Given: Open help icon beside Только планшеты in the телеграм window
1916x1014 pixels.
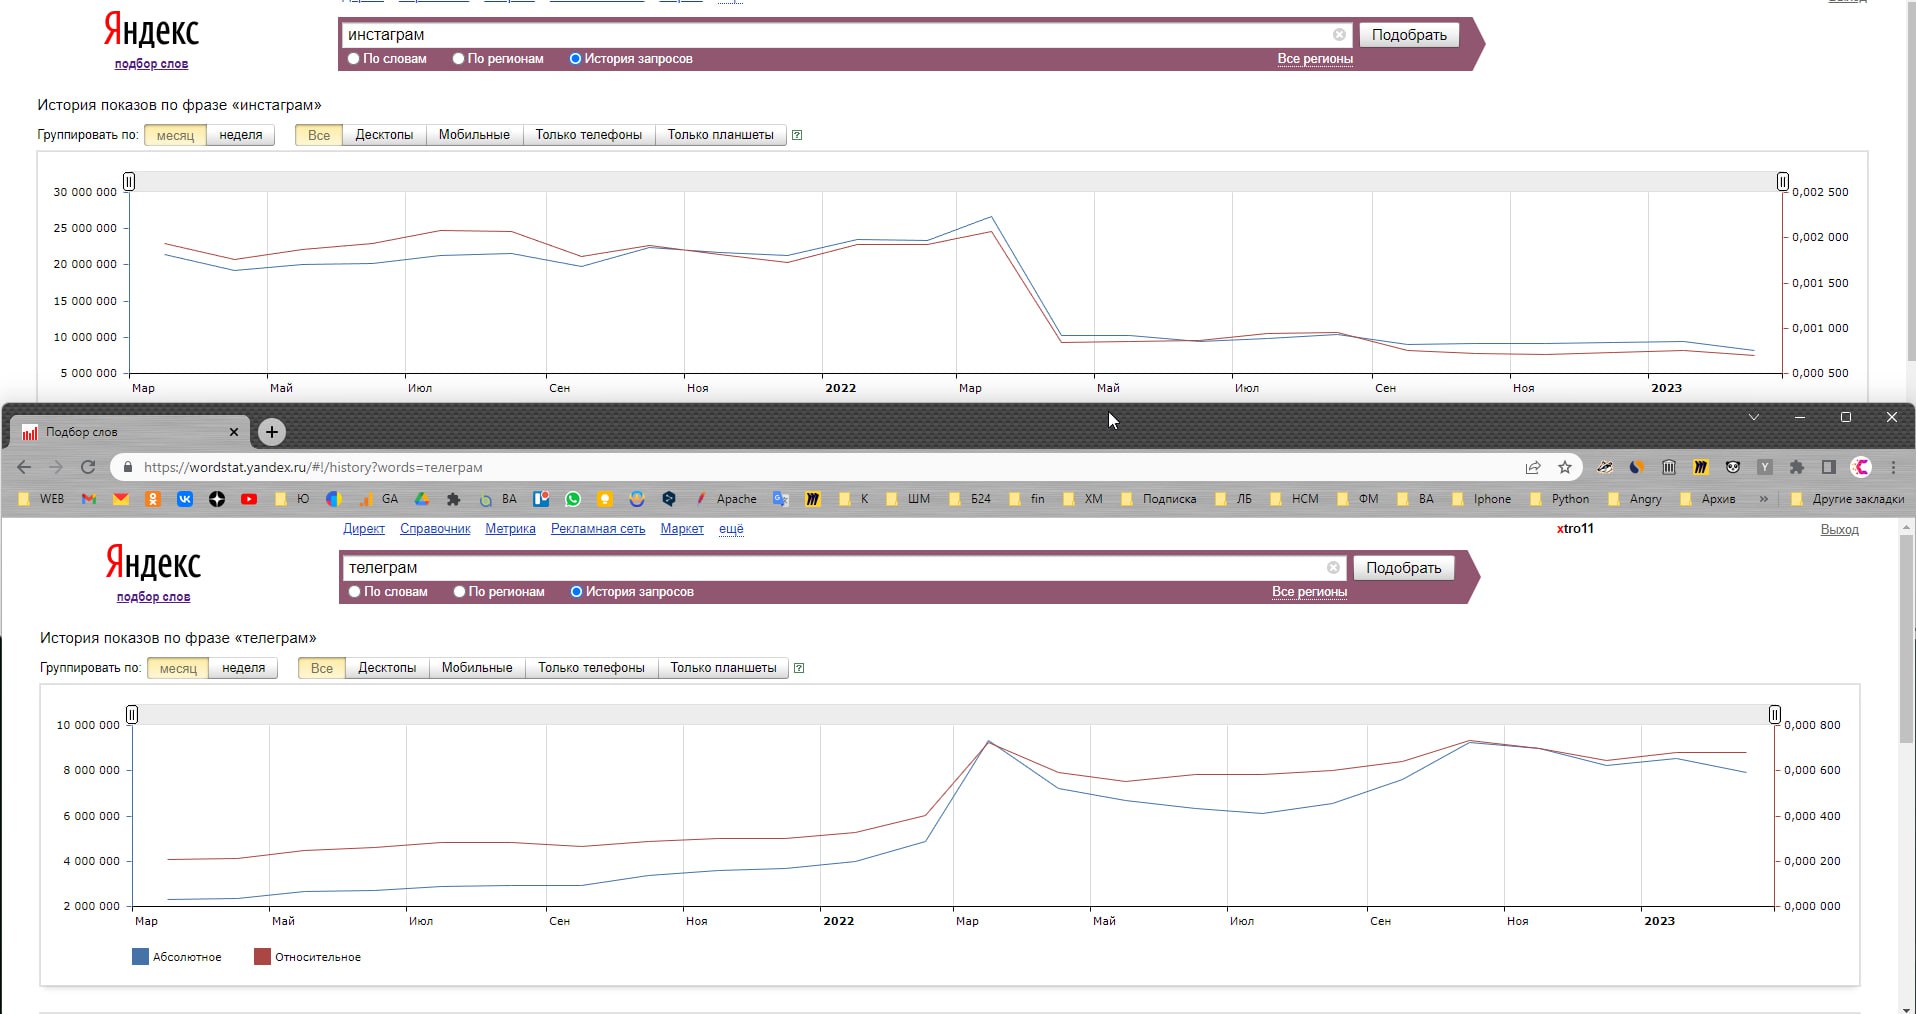Looking at the screenshot, I should click(x=799, y=668).
